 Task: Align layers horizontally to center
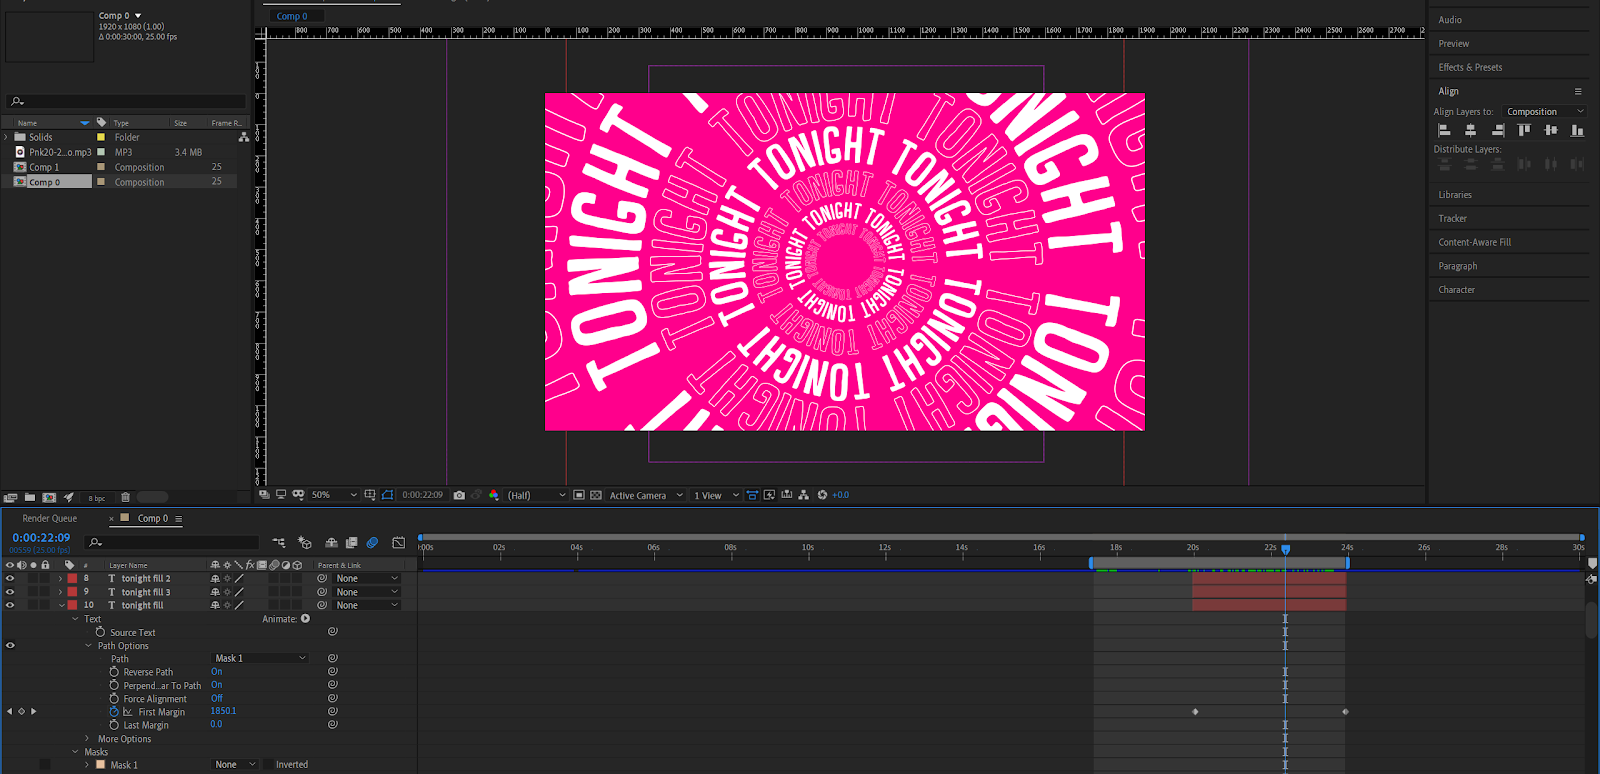click(1470, 130)
